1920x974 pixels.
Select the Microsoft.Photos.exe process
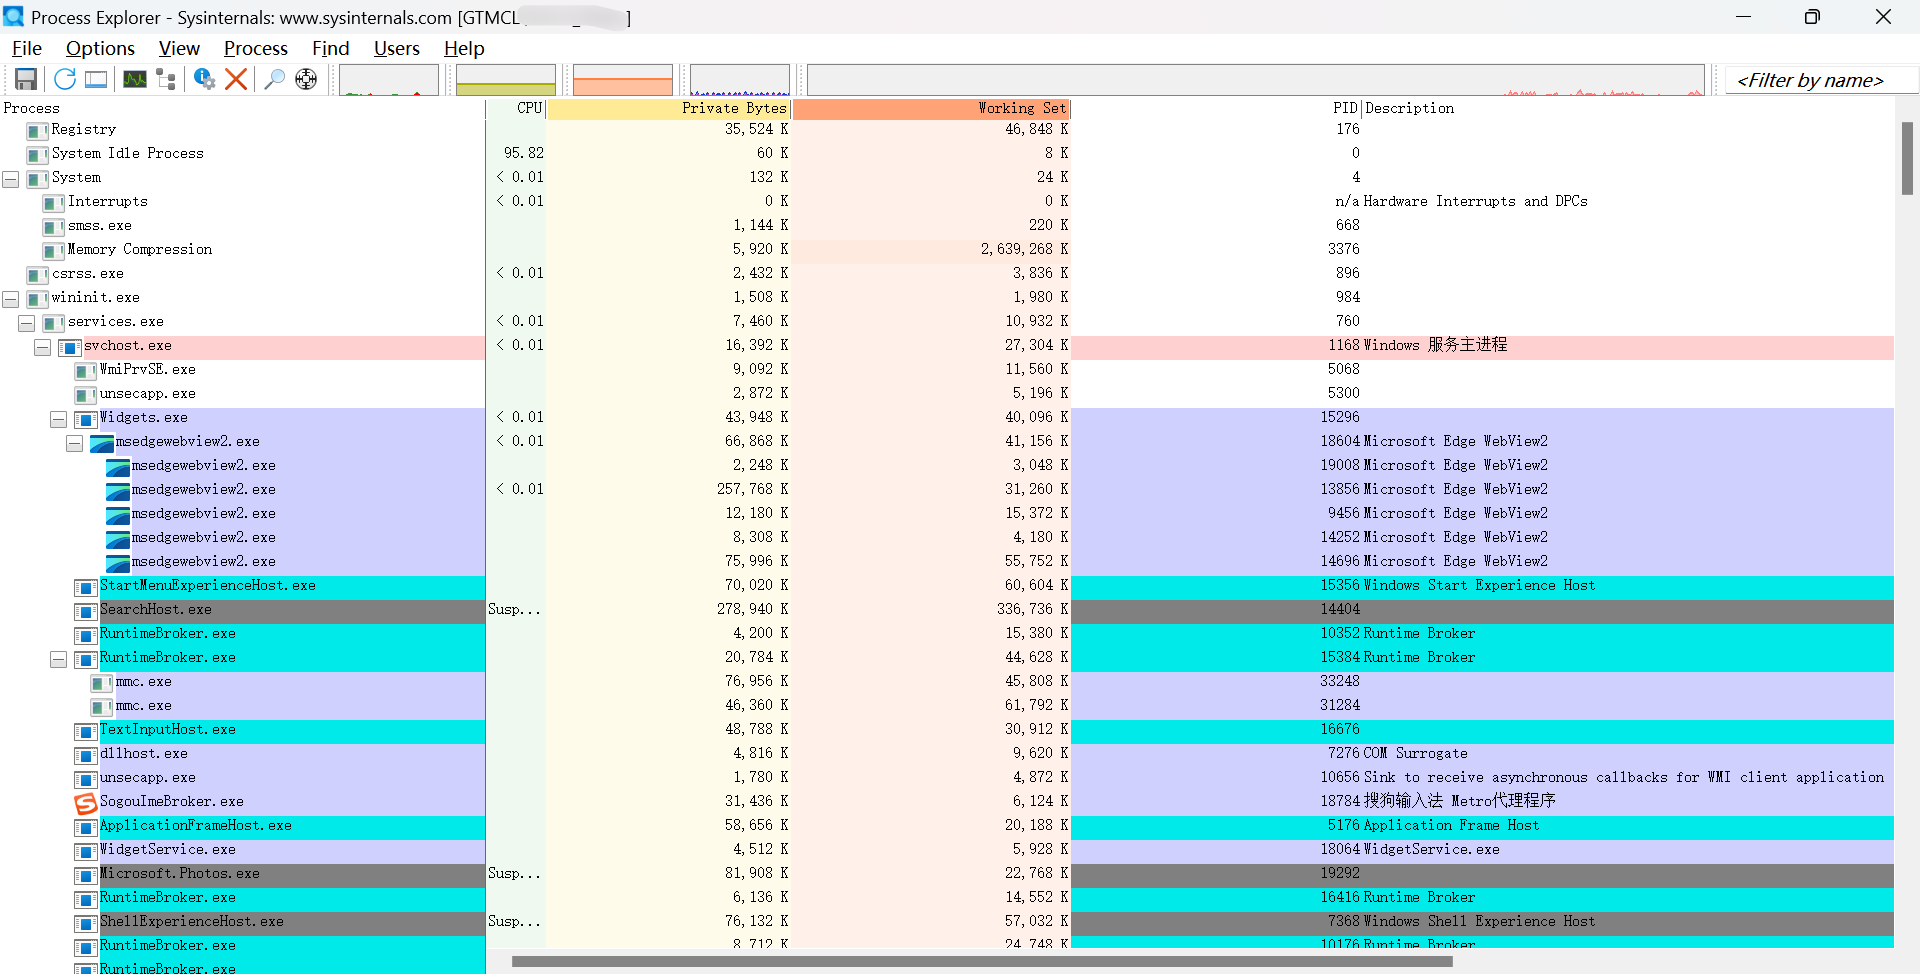(x=947, y=873)
